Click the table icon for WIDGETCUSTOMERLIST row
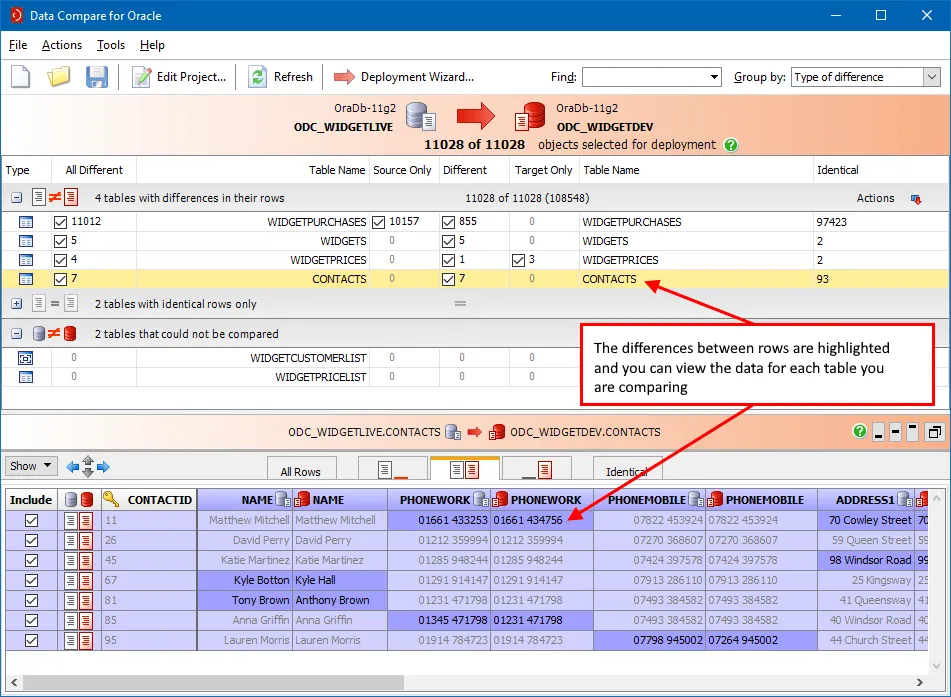The image size is (951, 697). pyautogui.click(x=26, y=357)
